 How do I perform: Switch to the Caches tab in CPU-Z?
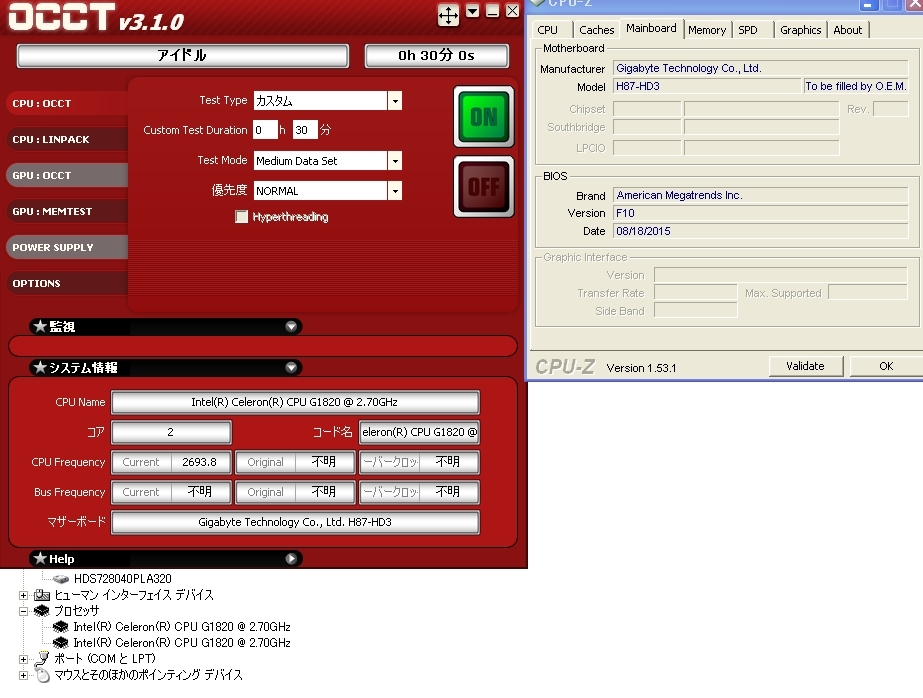596,30
